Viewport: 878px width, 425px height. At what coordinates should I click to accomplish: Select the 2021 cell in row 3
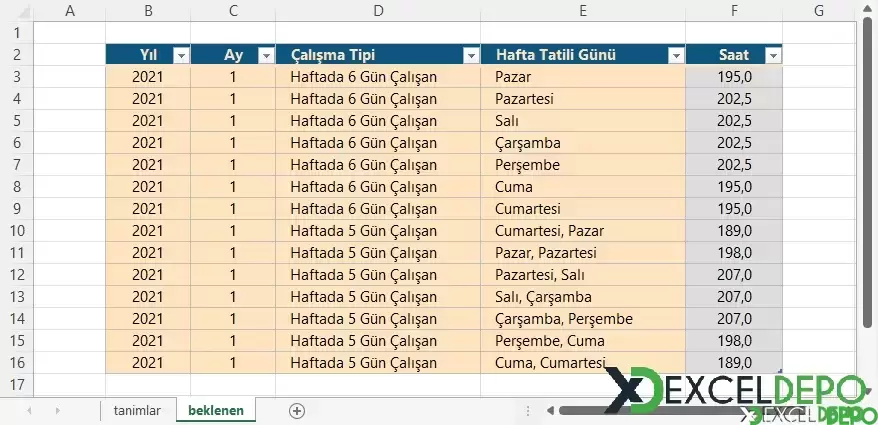click(148, 77)
